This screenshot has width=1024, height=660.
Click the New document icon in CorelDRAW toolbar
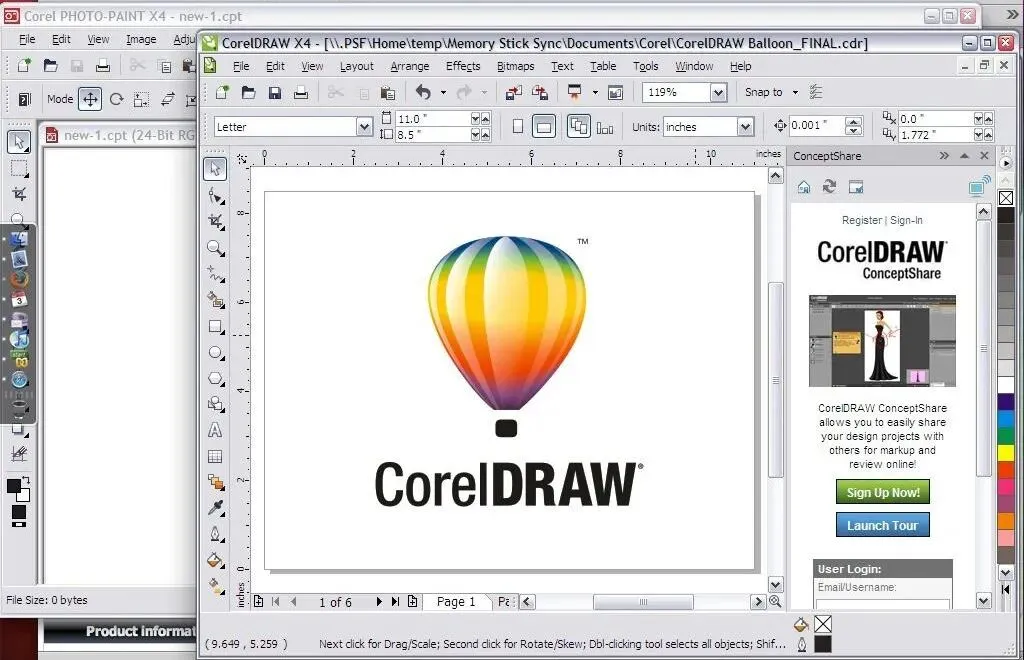[222, 93]
